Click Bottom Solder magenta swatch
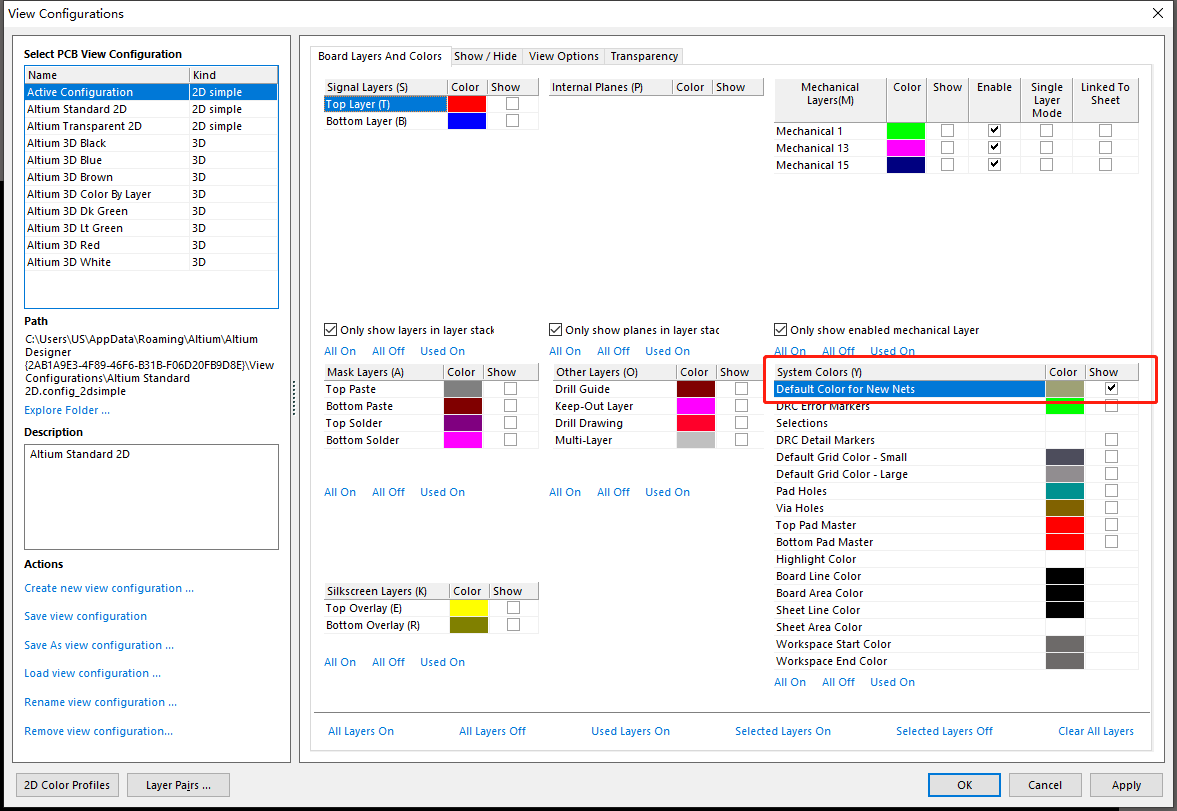Screen dimensions: 1177x811 tap(463, 440)
